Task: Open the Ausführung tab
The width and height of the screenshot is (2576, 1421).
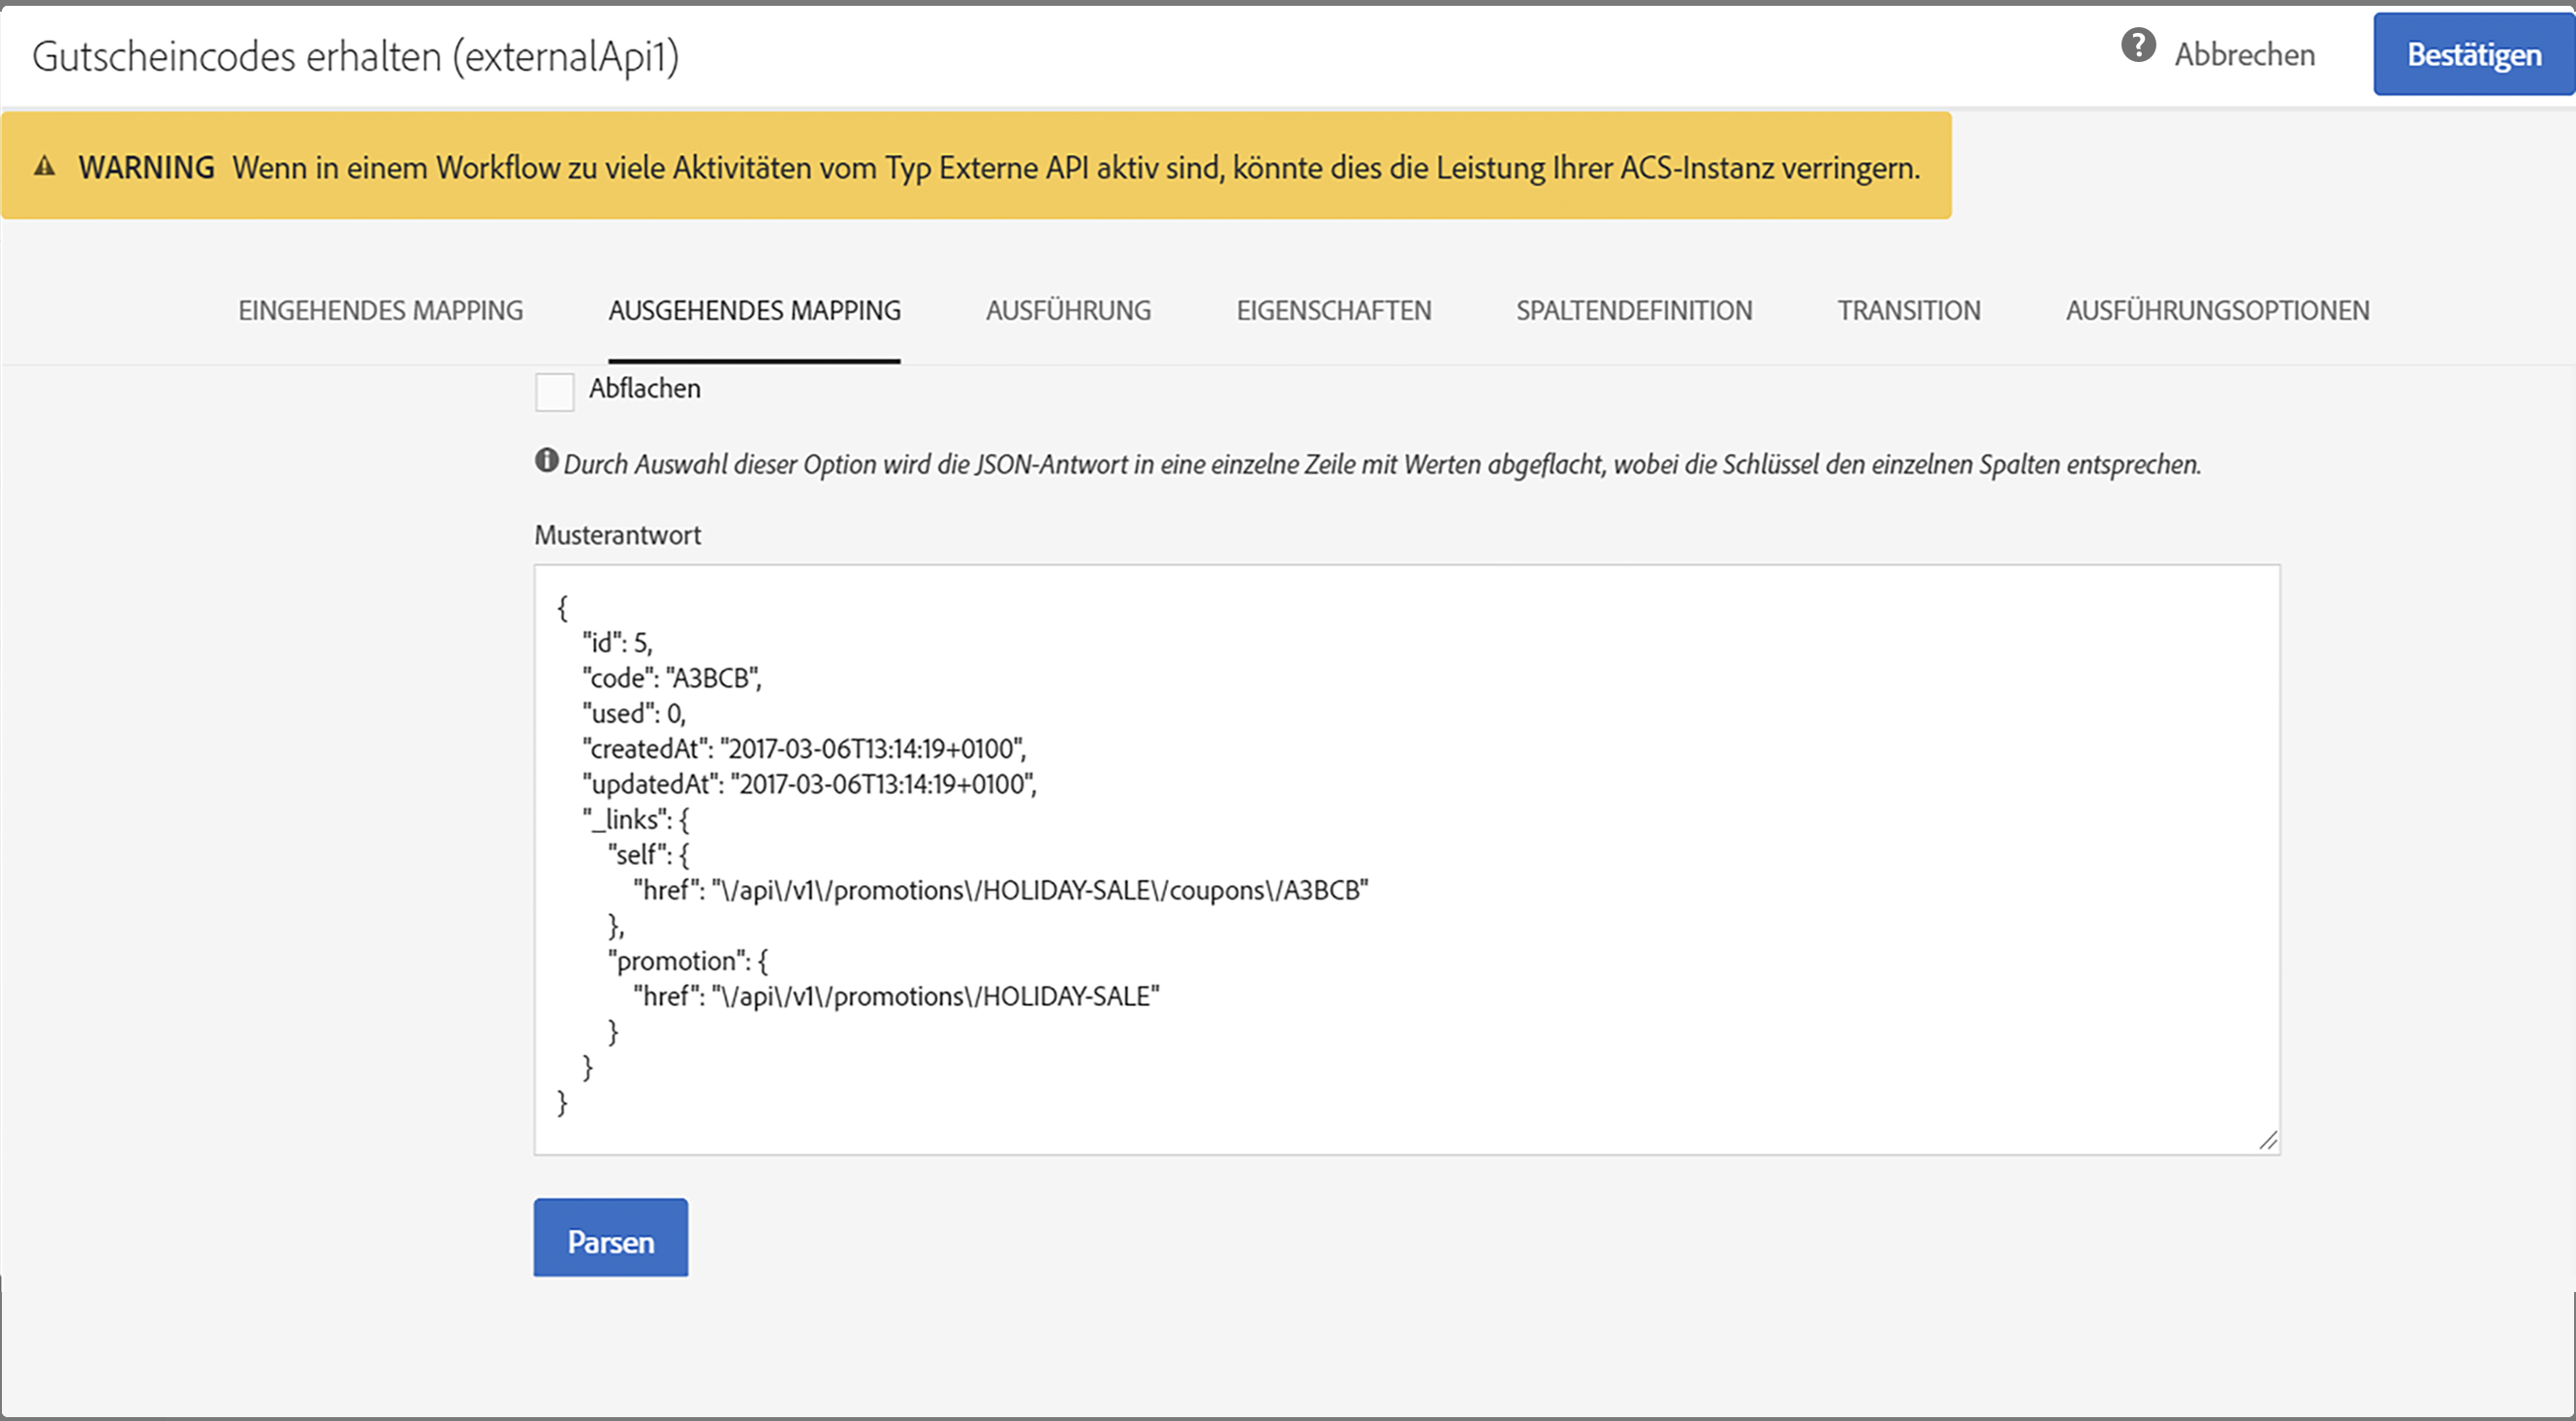Action: click(1068, 311)
